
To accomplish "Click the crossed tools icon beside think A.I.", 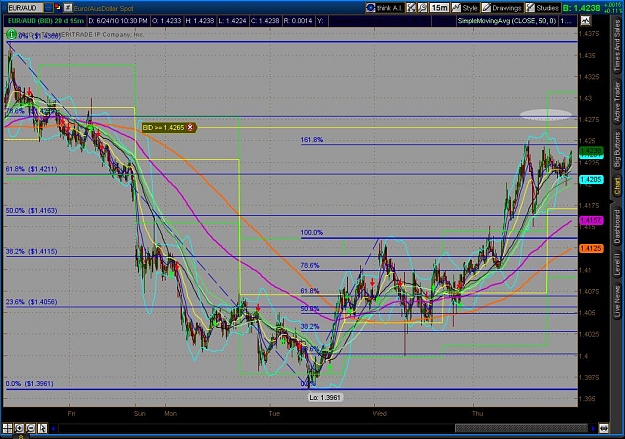I will [411, 8].
